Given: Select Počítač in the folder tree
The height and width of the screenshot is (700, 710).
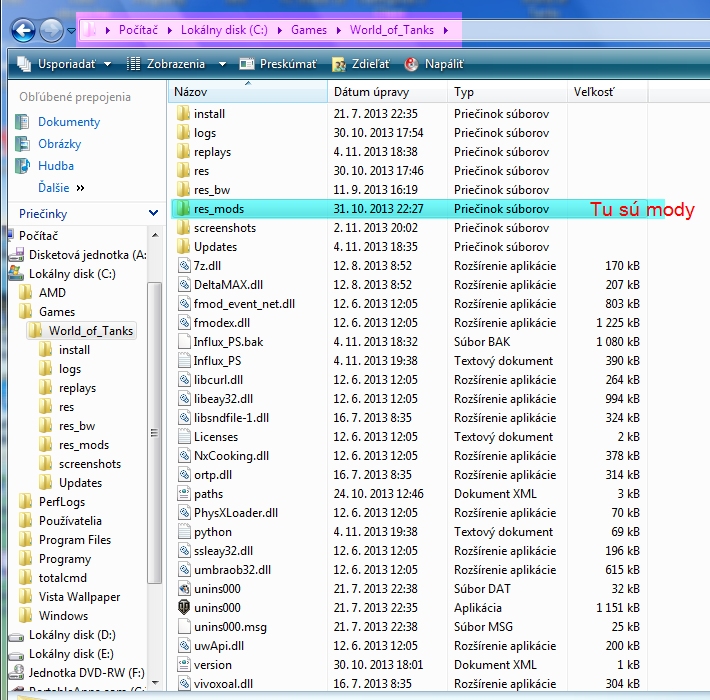Looking at the screenshot, I should coord(38,236).
